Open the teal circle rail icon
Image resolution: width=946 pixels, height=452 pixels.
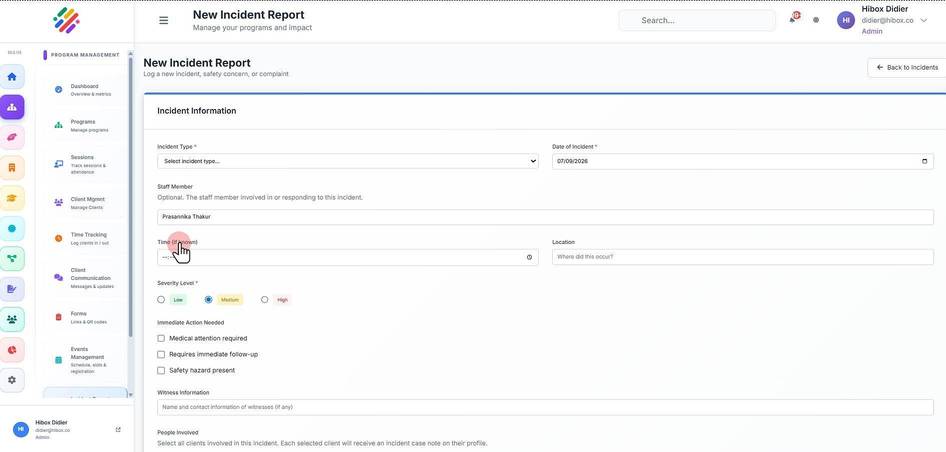coord(12,229)
